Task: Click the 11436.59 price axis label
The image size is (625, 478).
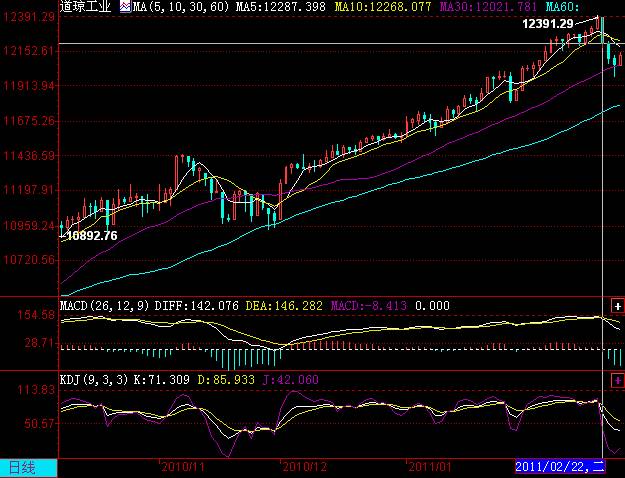Action: click(29, 156)
